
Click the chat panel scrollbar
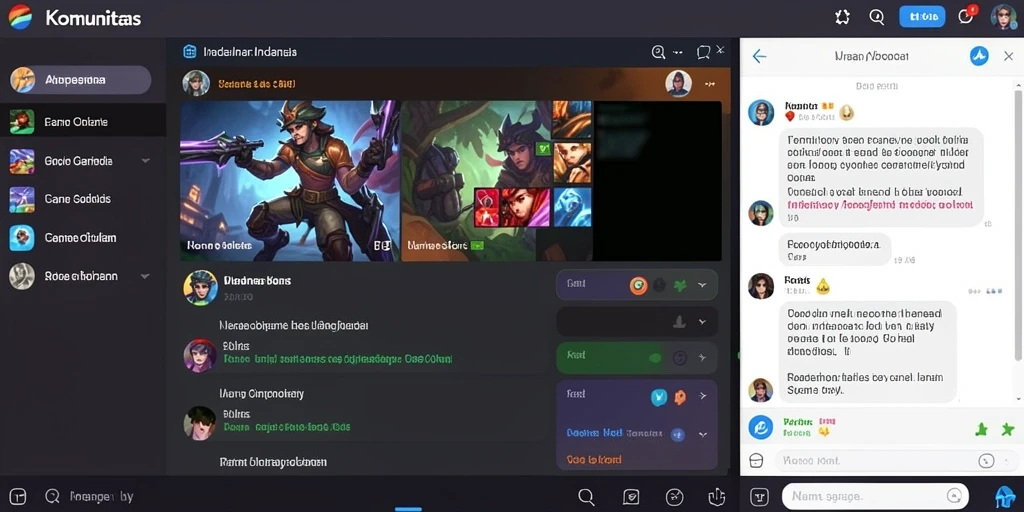[1017, 225]
